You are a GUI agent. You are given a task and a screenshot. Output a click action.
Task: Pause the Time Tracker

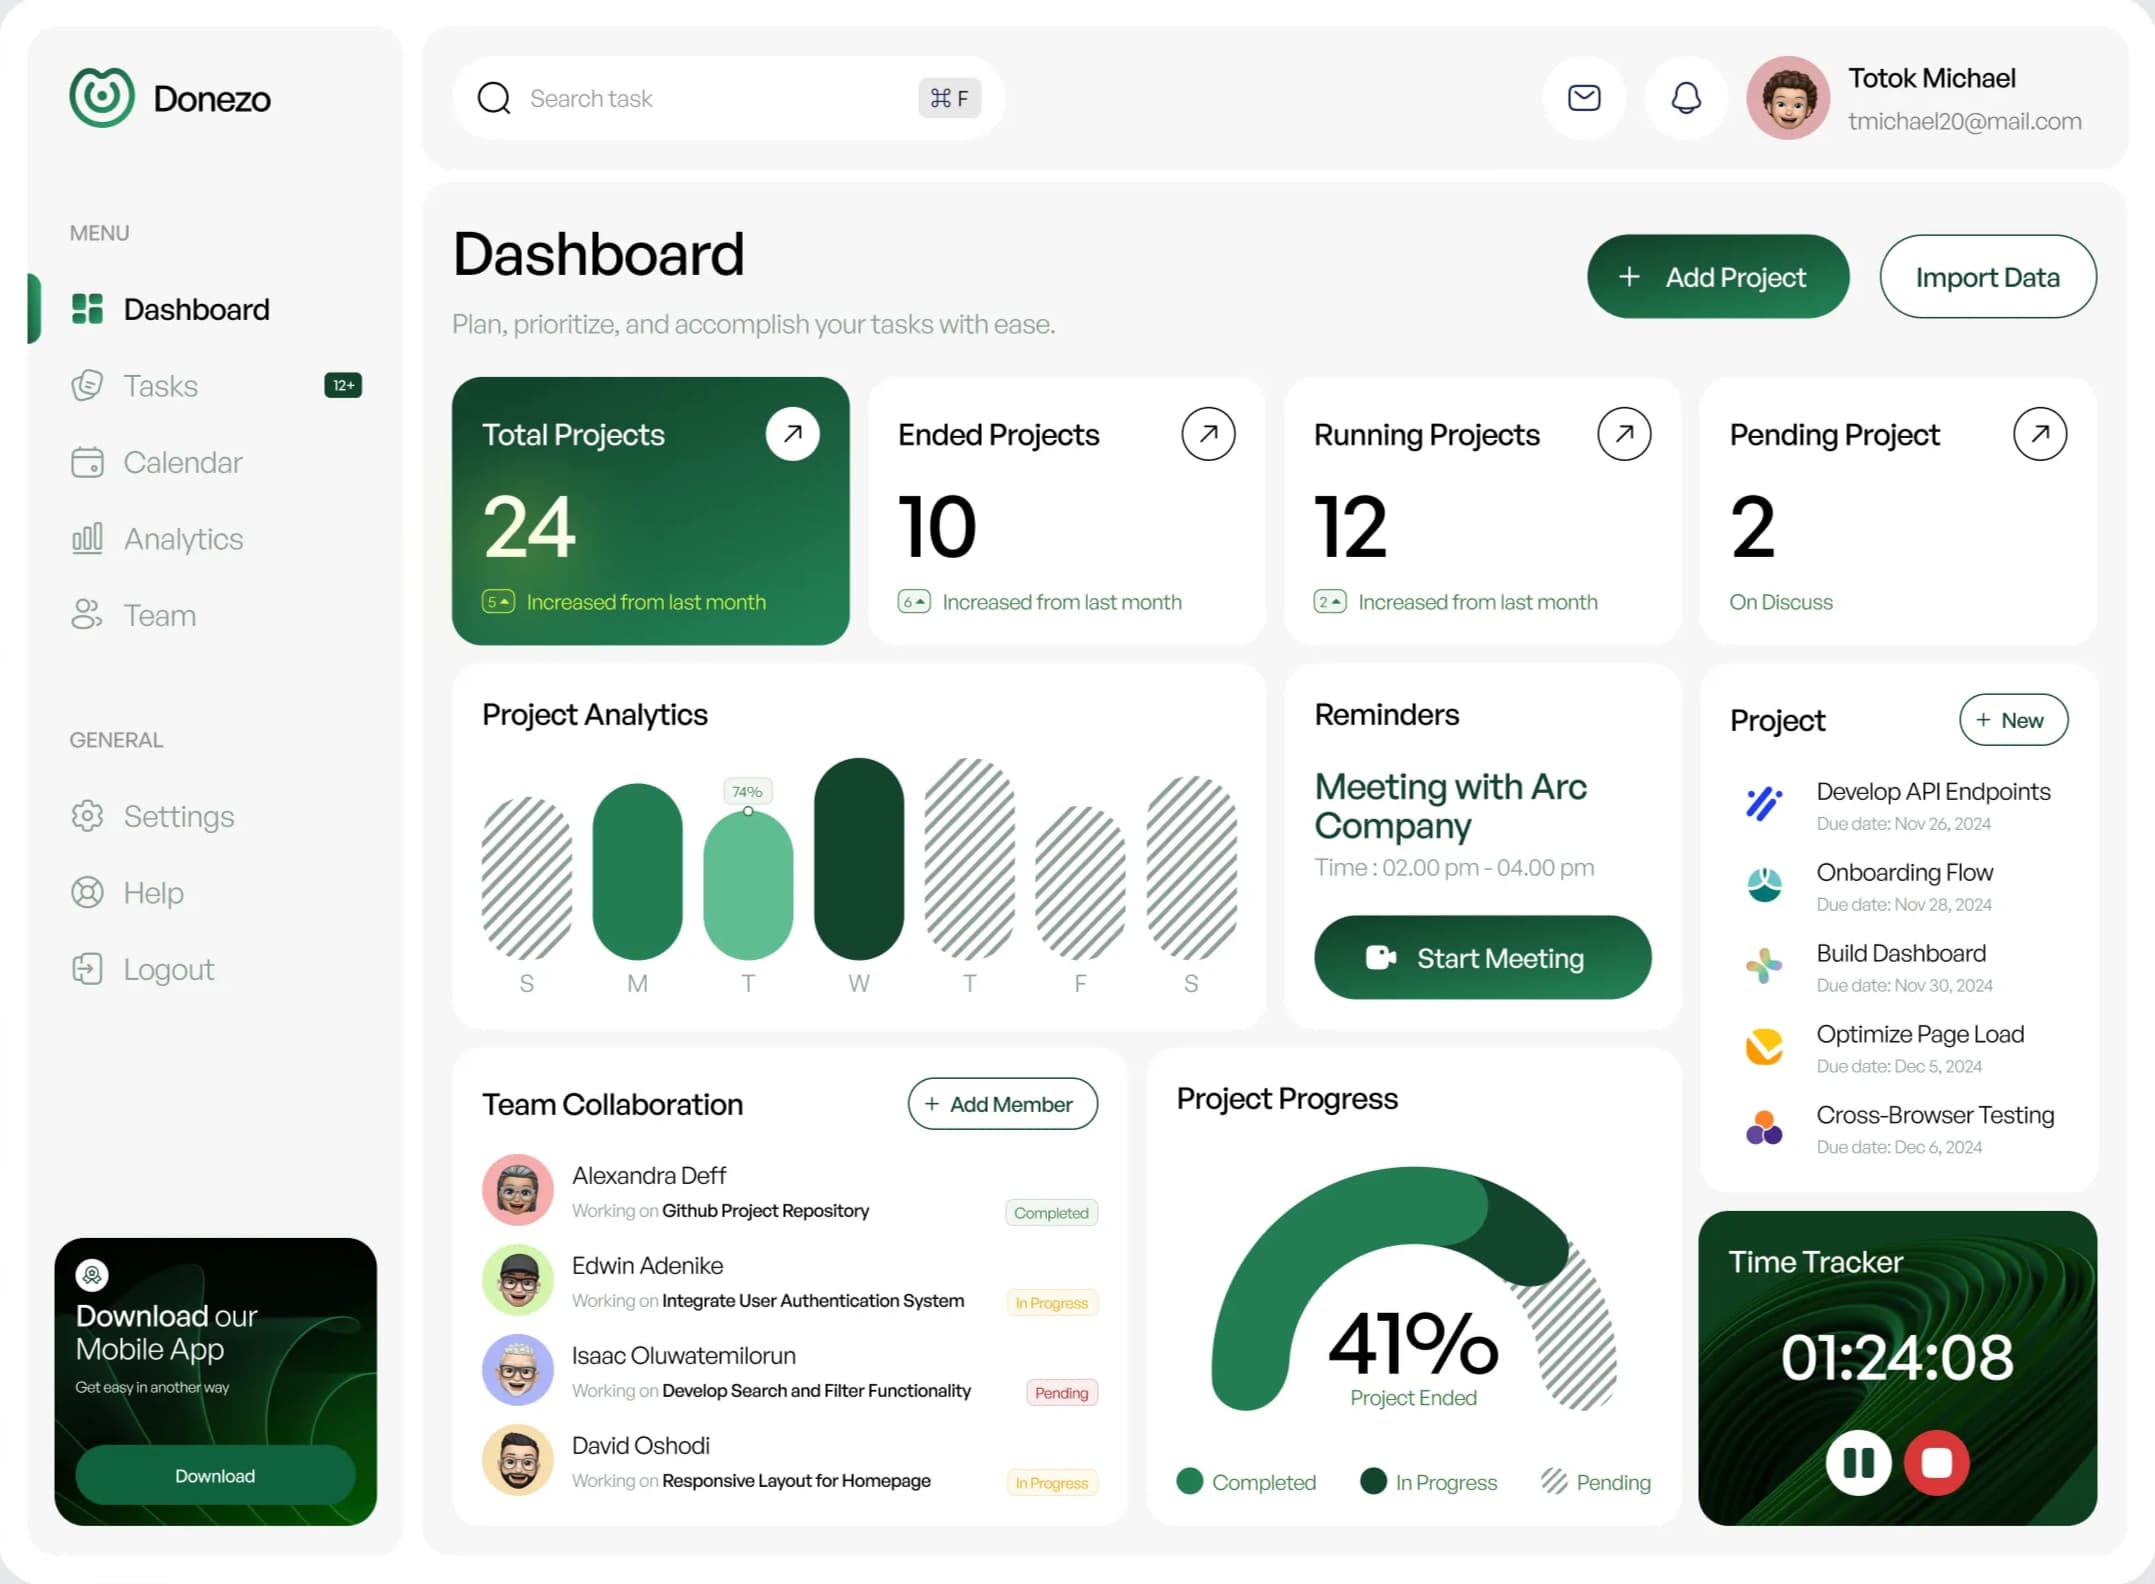(x=1858, y=1463)
